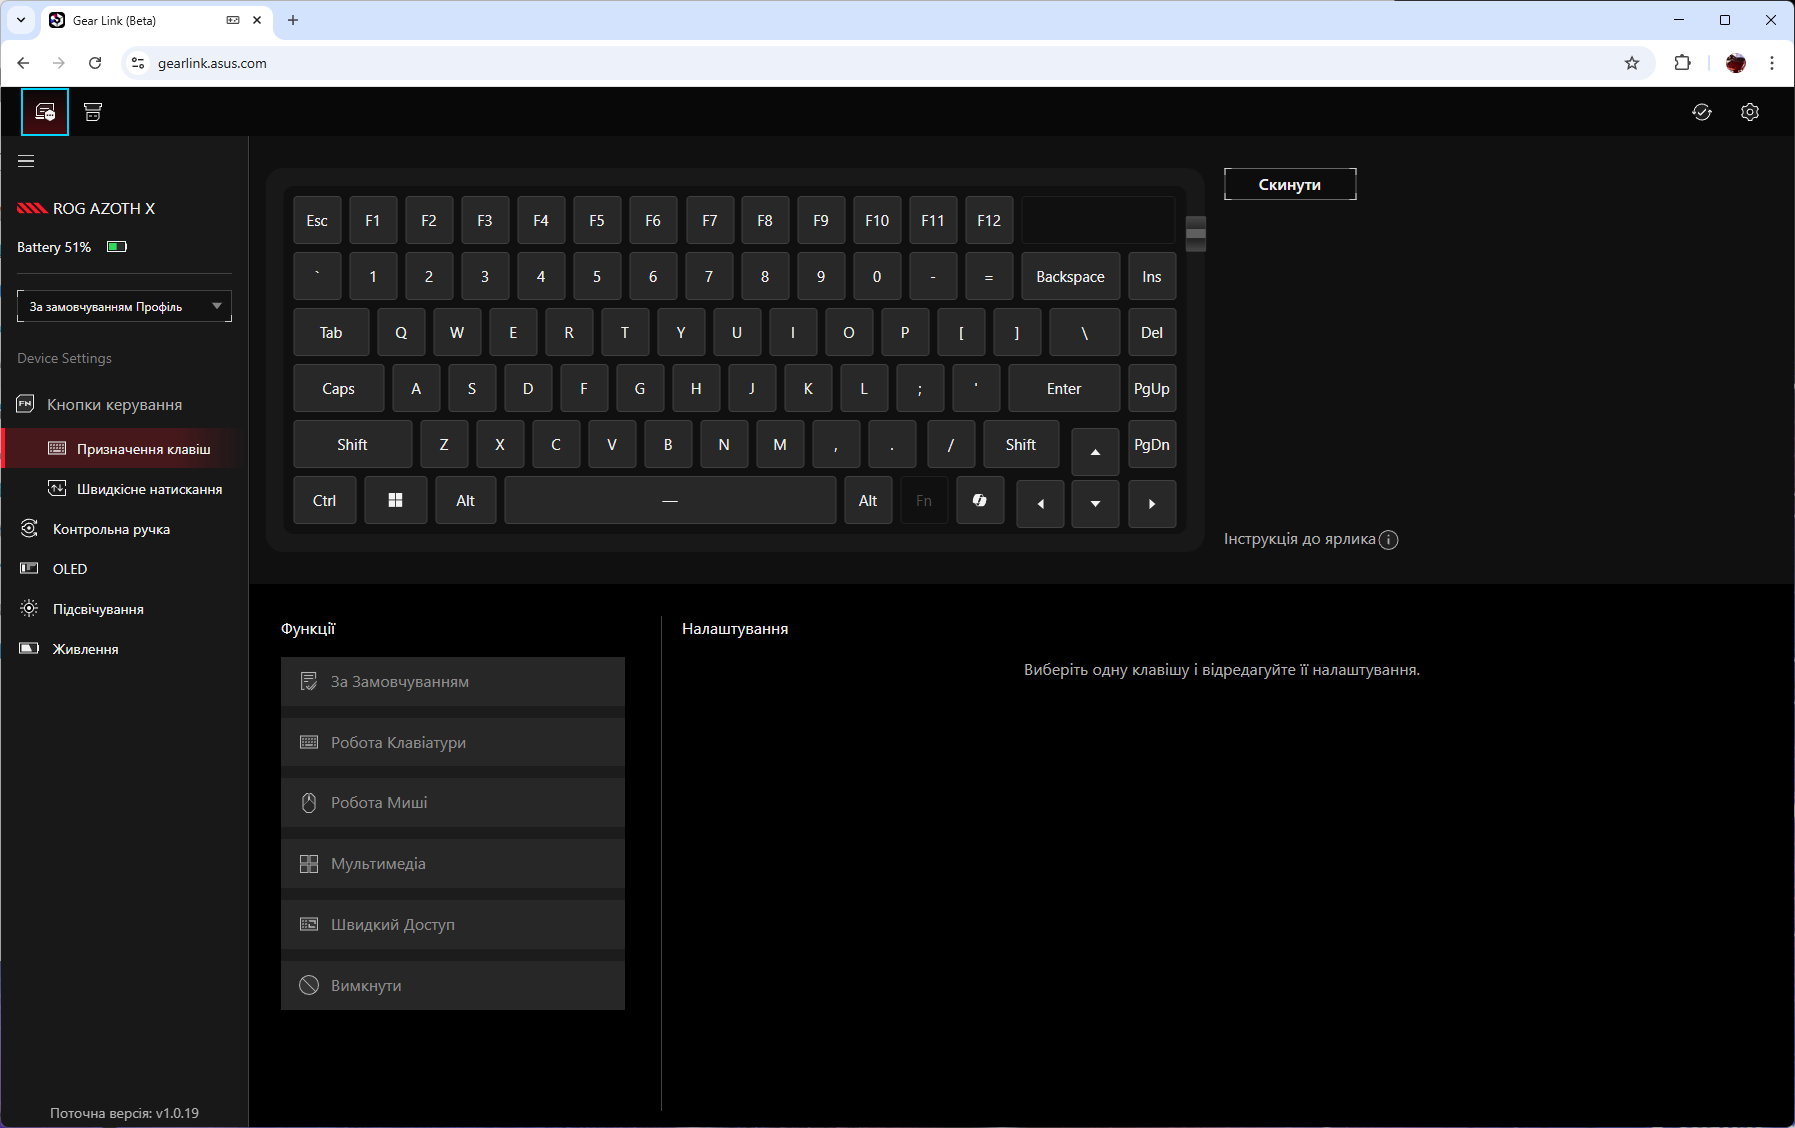Click the Скинути reset button
This screenshot has height=1128, width=1795.
point(1290,184)
